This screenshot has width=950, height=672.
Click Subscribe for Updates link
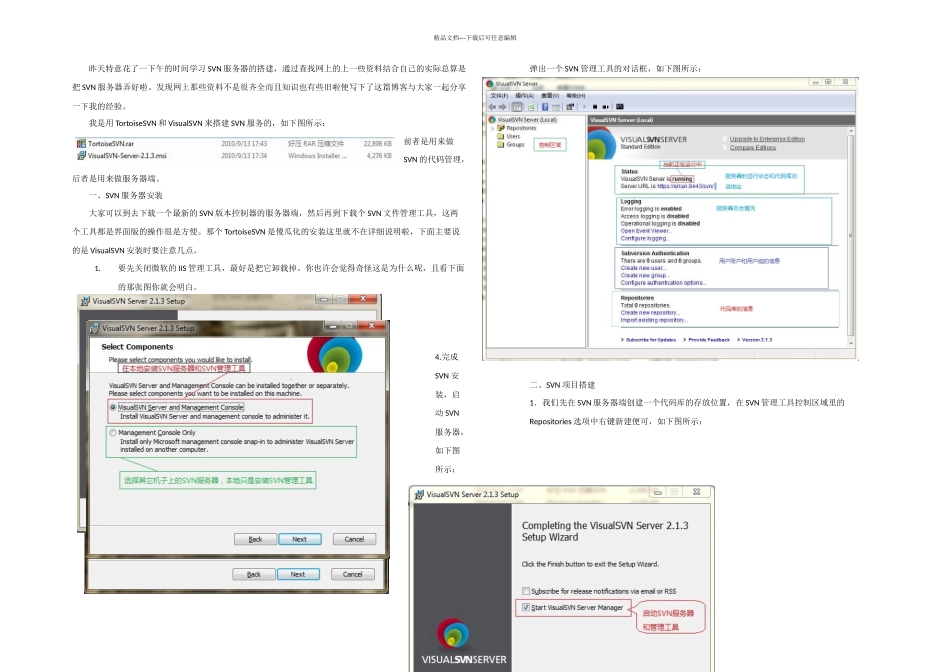point(650,340)
